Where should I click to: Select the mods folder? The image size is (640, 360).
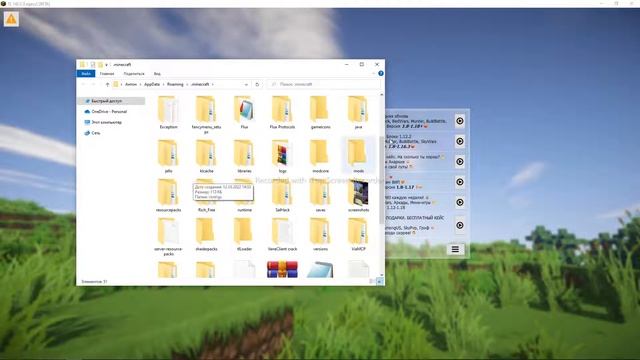point(358,156)
